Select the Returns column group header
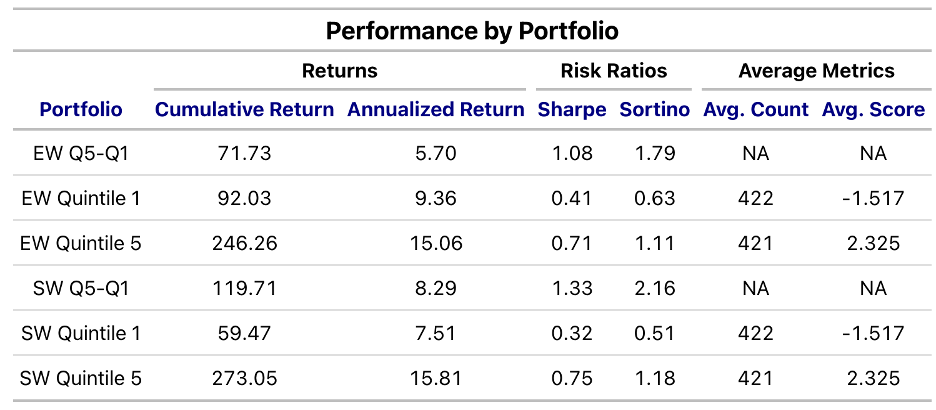 pyautogui.click(x=340, y=71)
